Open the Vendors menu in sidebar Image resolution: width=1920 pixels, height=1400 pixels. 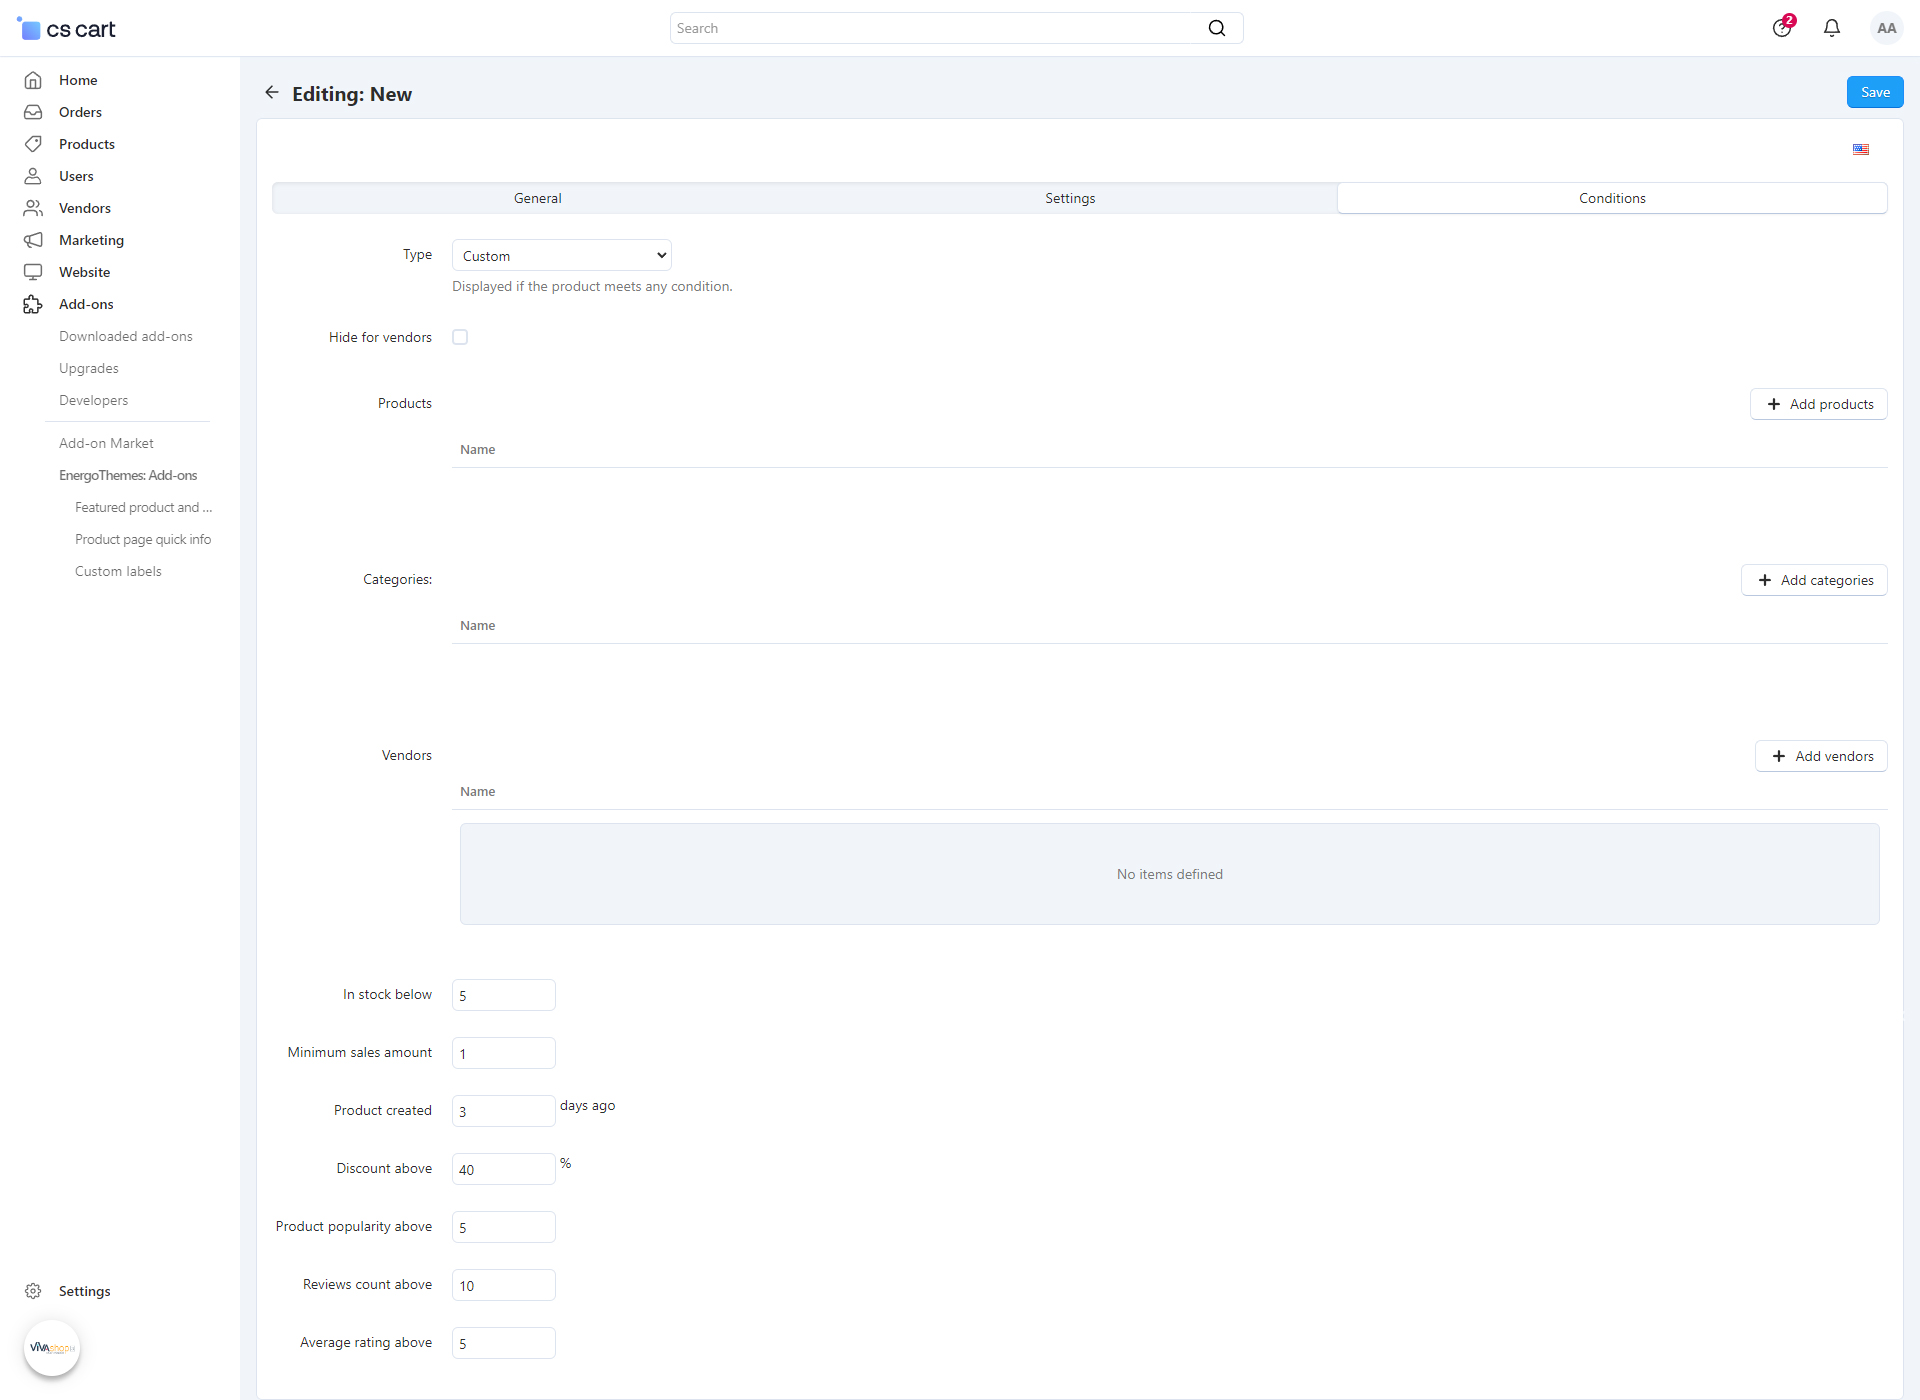pyautogui.click(x=84, y=208)
